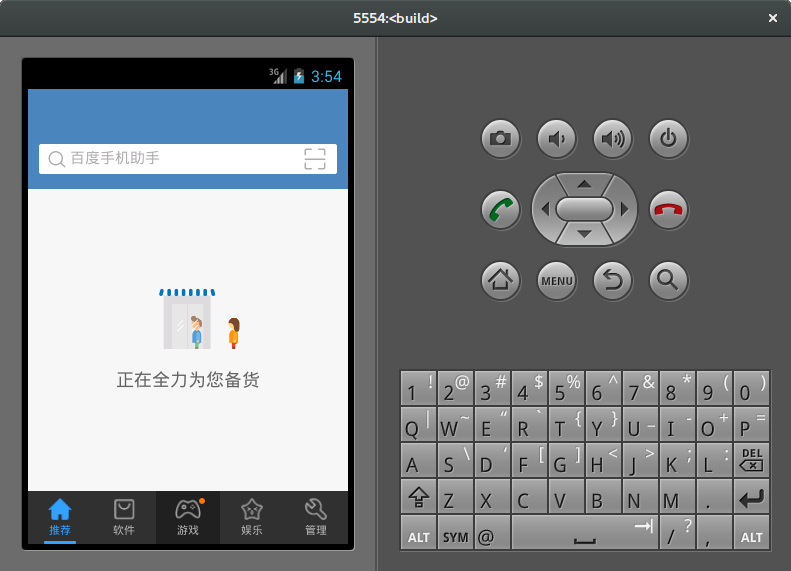This screenshot has height=571, width=791.
Task: Click the emulator Back button
Action: [612, 280]
